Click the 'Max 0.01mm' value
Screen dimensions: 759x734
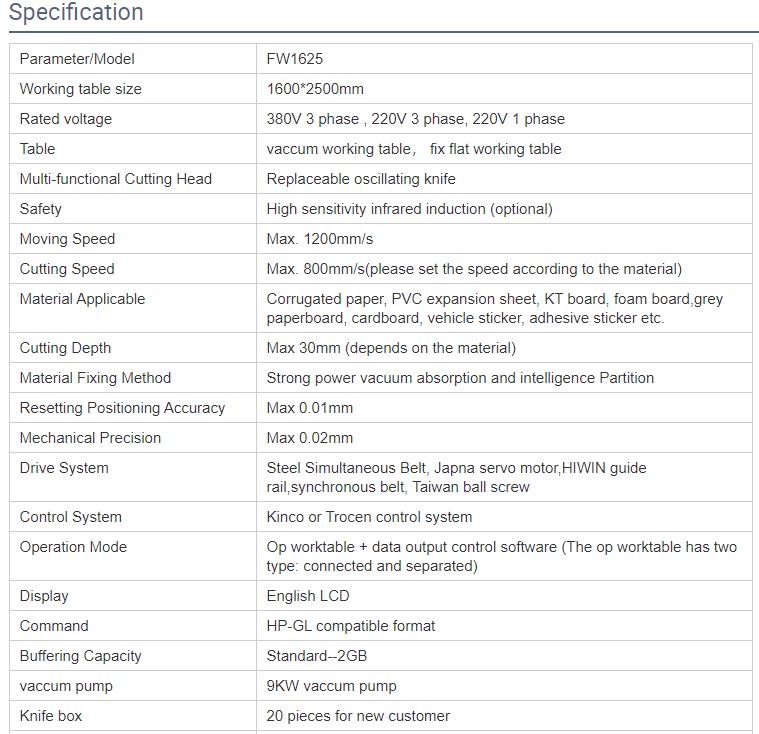tap(310, 408)
